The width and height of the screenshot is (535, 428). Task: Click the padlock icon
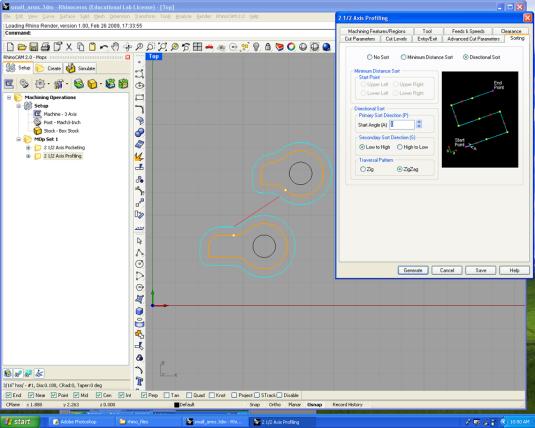click(x=268, y=46)
